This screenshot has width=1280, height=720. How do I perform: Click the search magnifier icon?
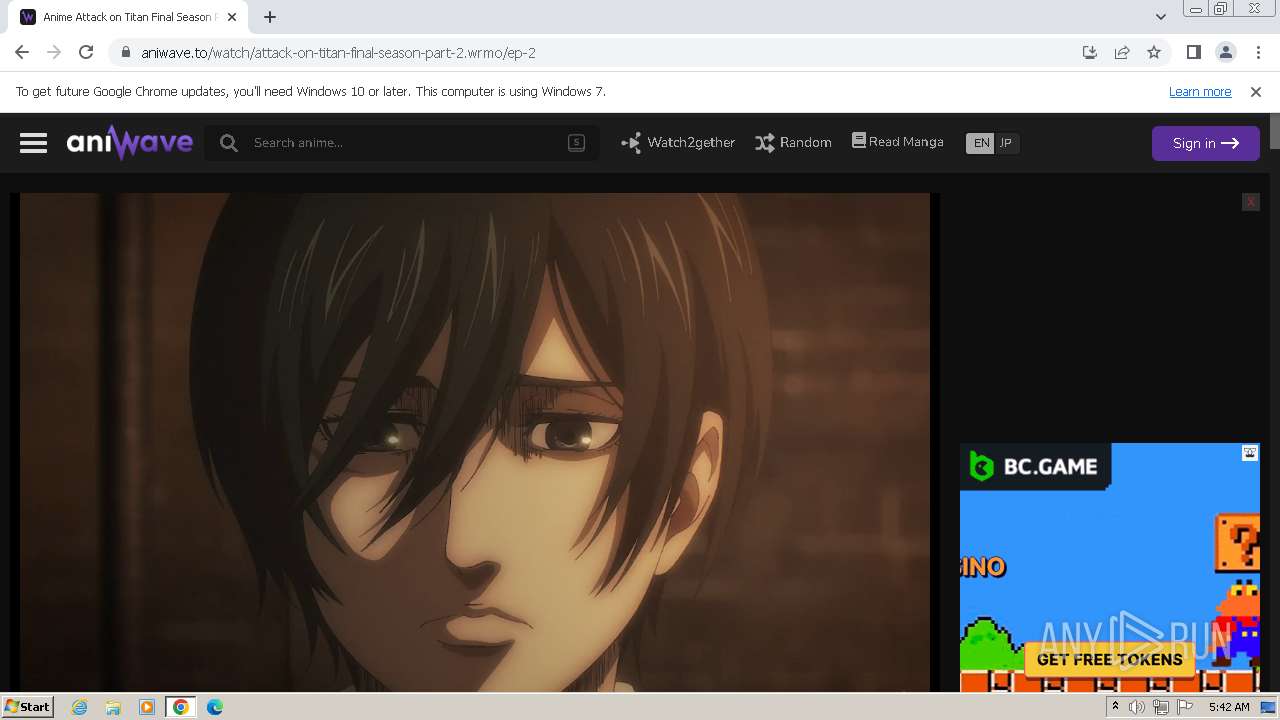click(x=229, y=143)
